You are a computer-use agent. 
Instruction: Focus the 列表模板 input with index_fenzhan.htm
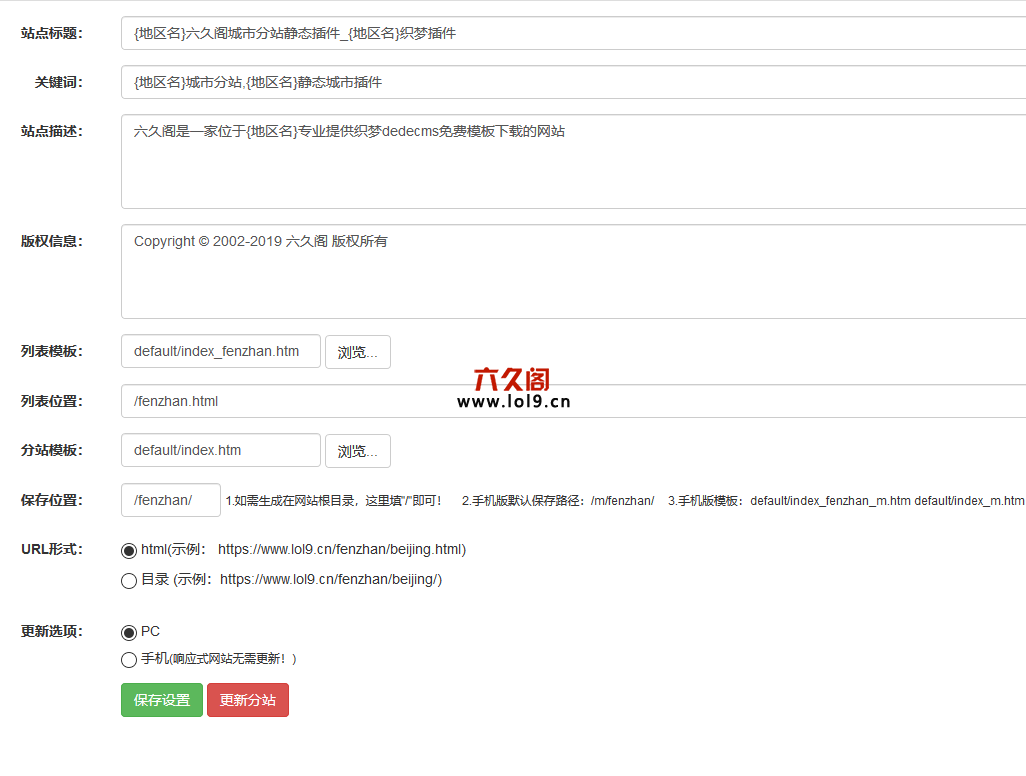(221, 351)
